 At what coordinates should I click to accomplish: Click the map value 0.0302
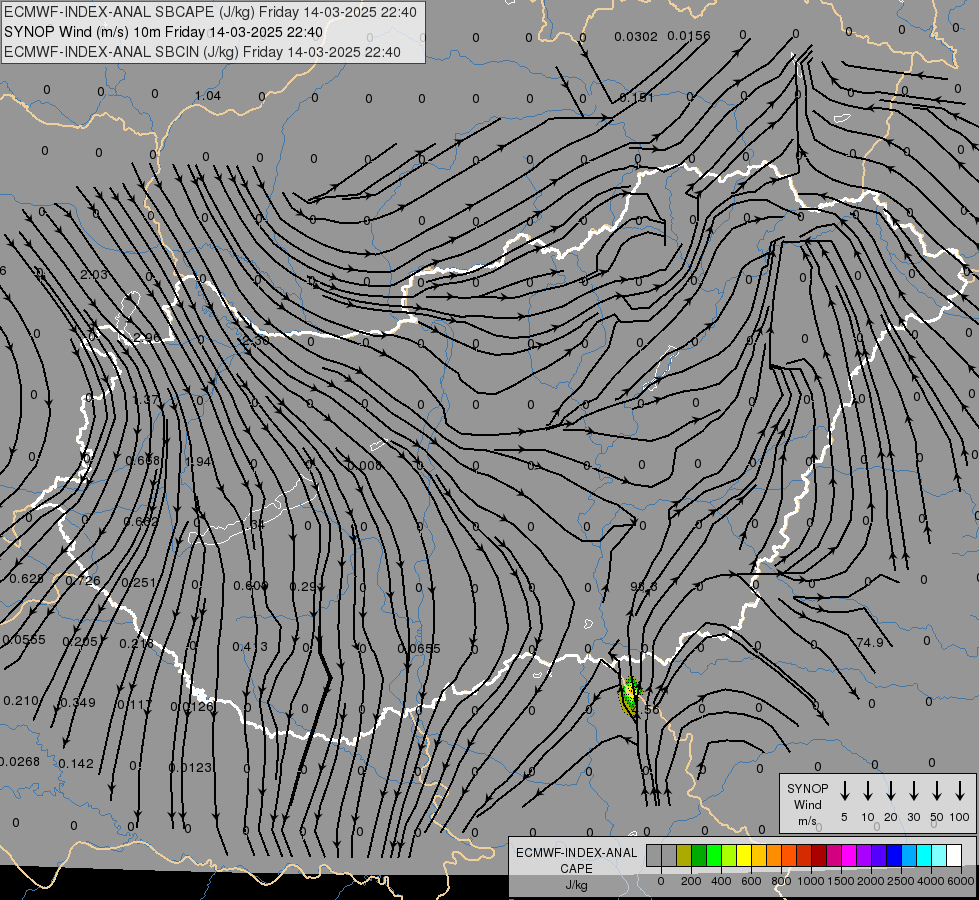(636, 37)
